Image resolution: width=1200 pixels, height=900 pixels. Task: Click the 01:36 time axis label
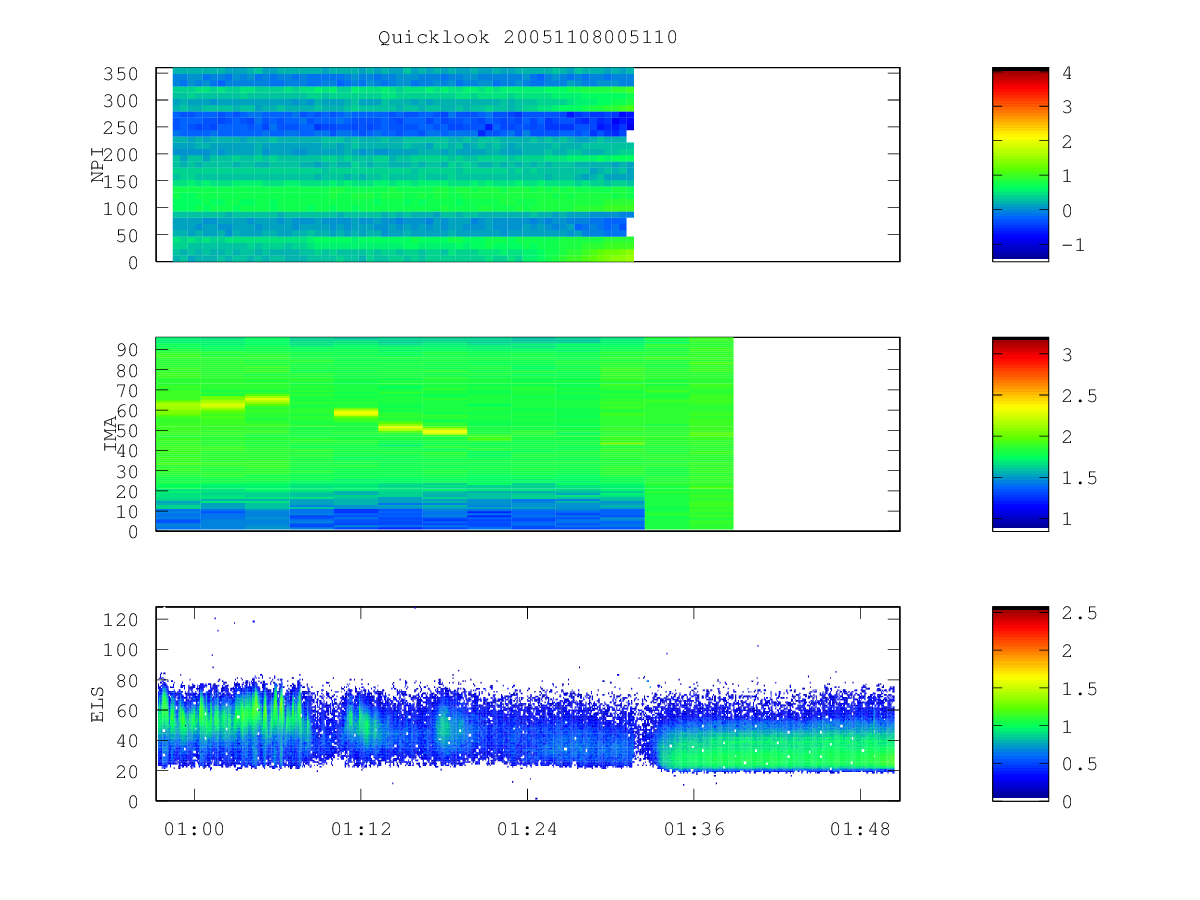tap(694, 828)
